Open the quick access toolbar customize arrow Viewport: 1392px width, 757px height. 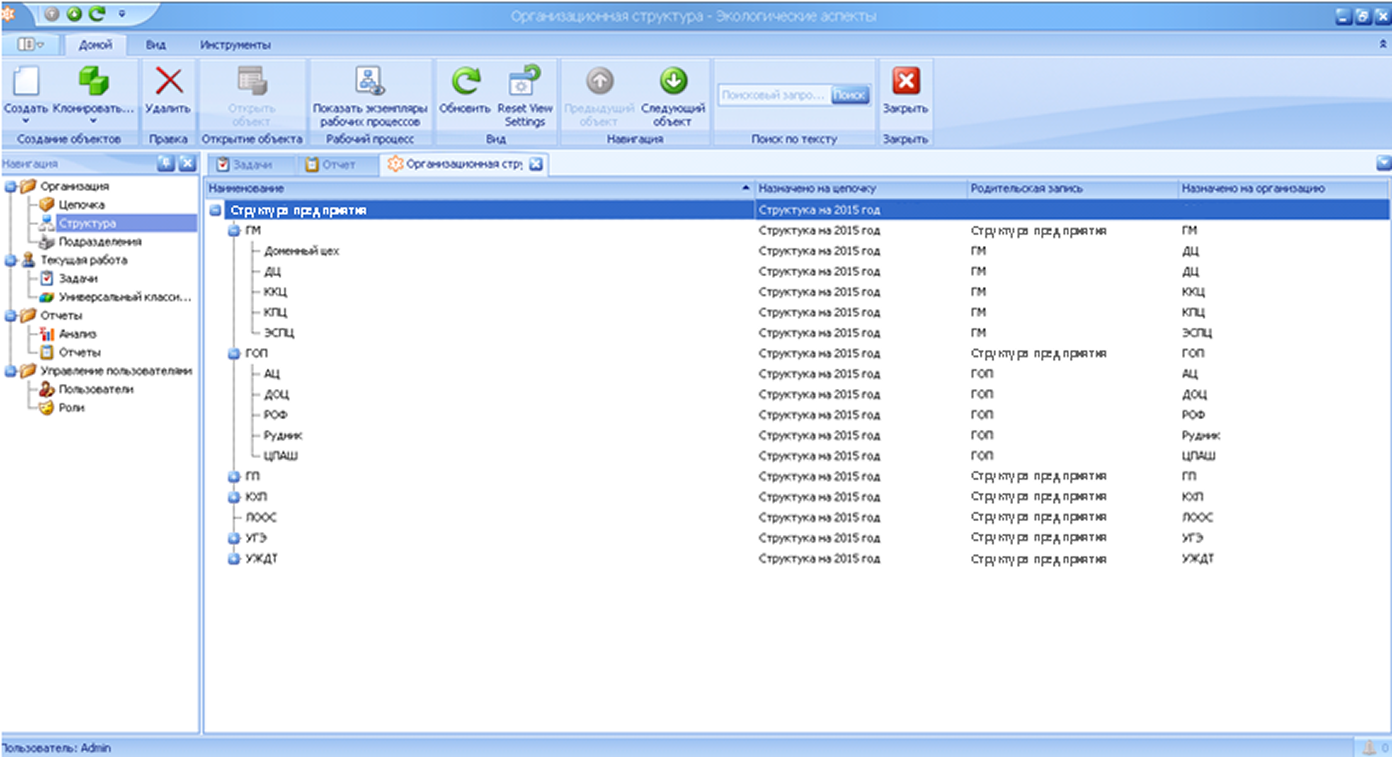[x=121, y=15]
